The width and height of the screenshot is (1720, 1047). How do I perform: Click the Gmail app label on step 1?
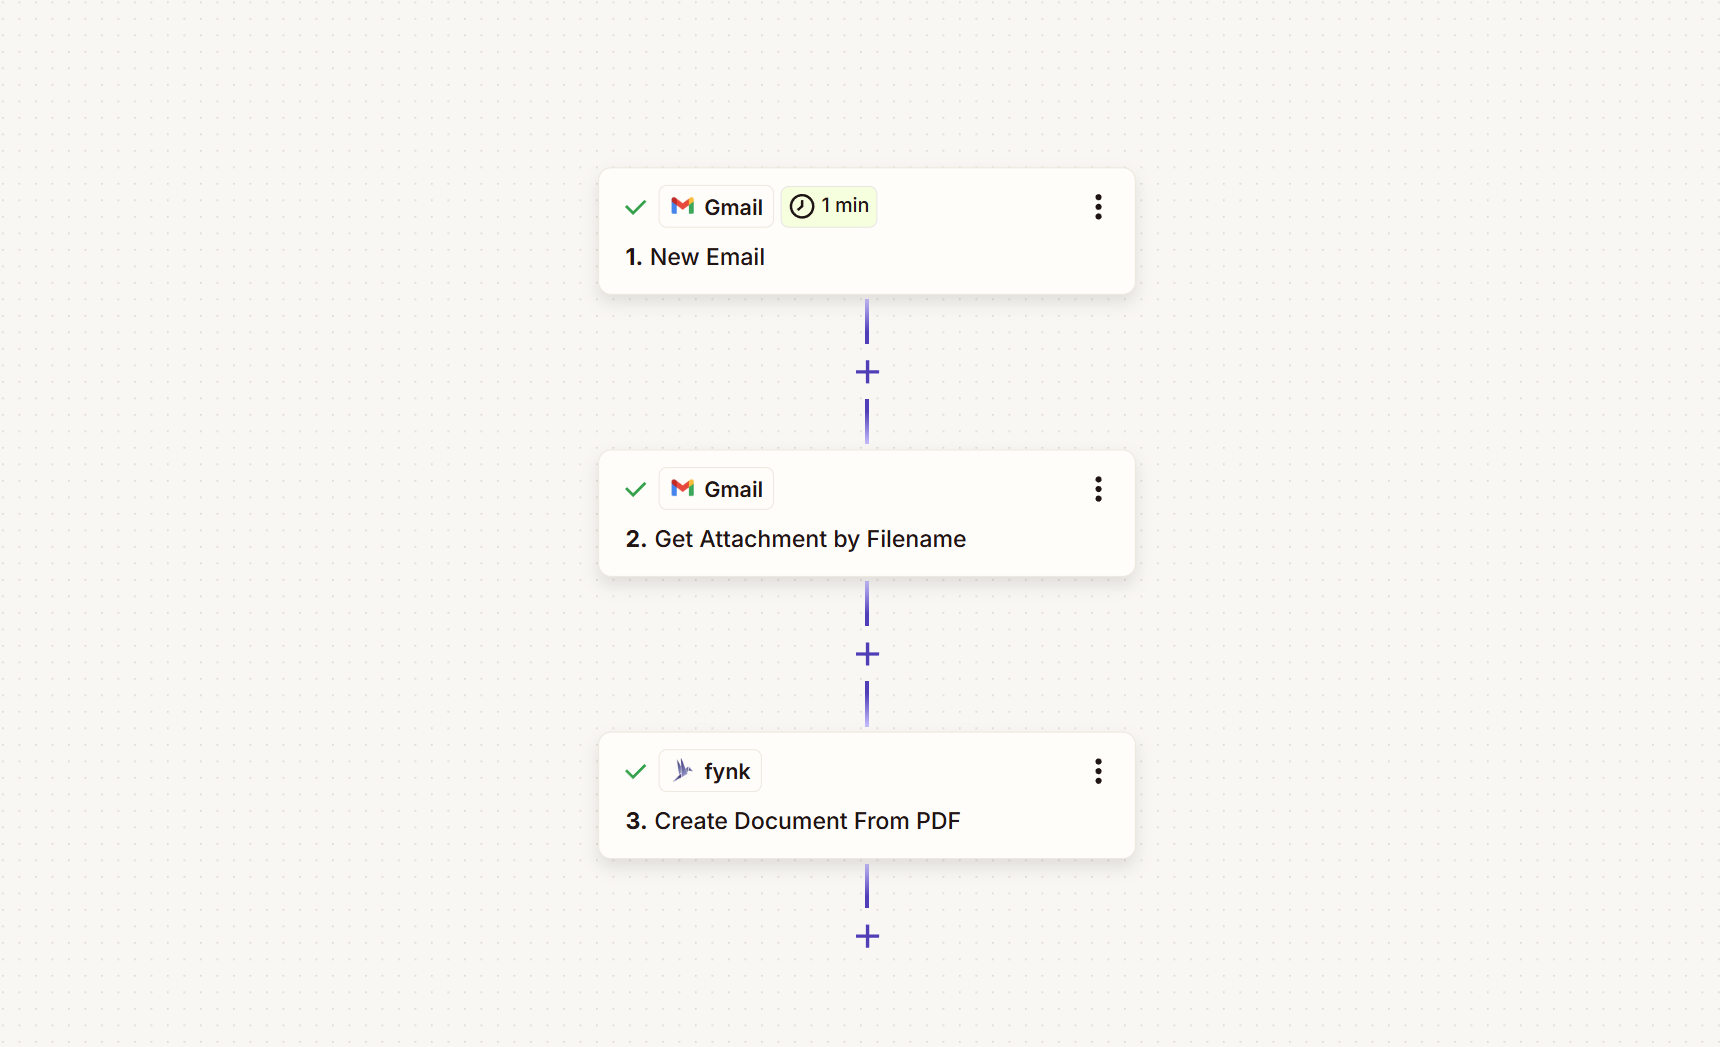point(733,206)
